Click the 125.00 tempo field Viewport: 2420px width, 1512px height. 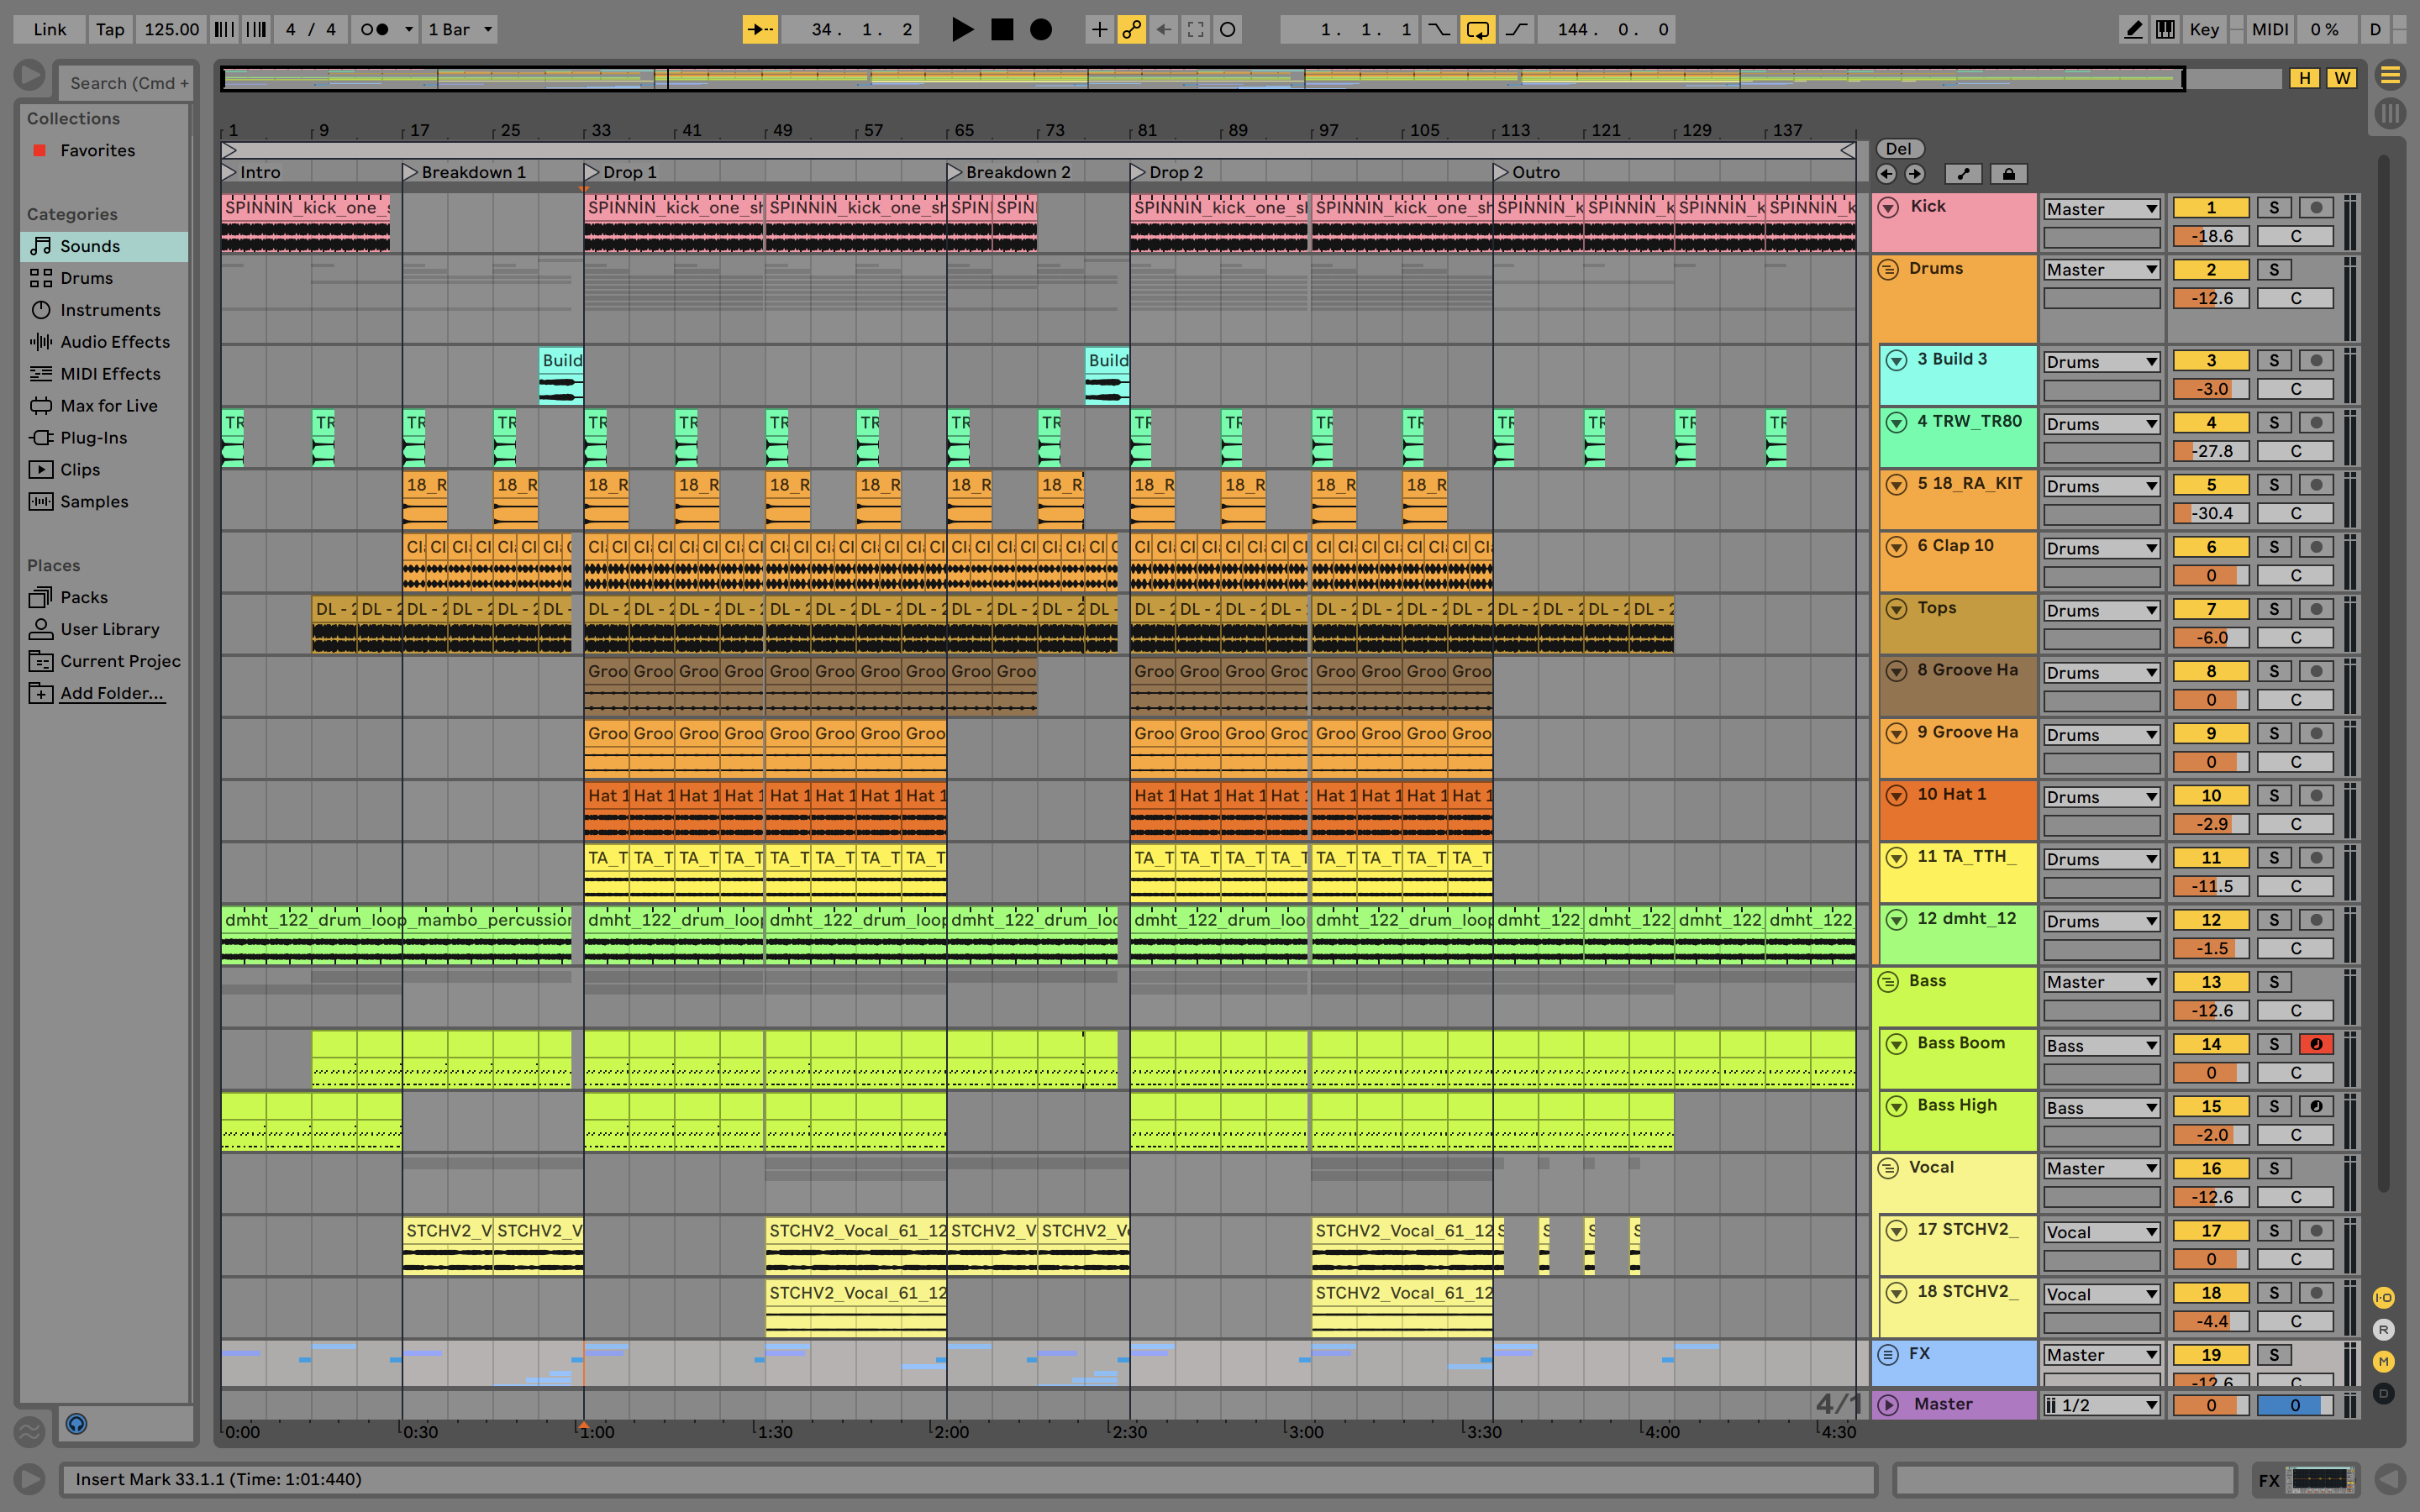[x=171, y=29]
